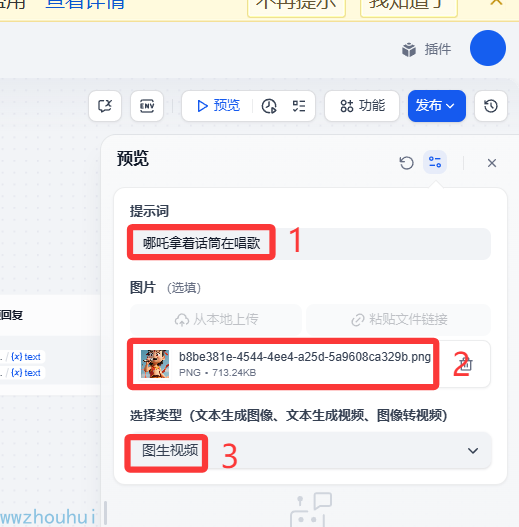Click the chevron on the type selector
Screen dimensions: 519x527
coord(473,450)
